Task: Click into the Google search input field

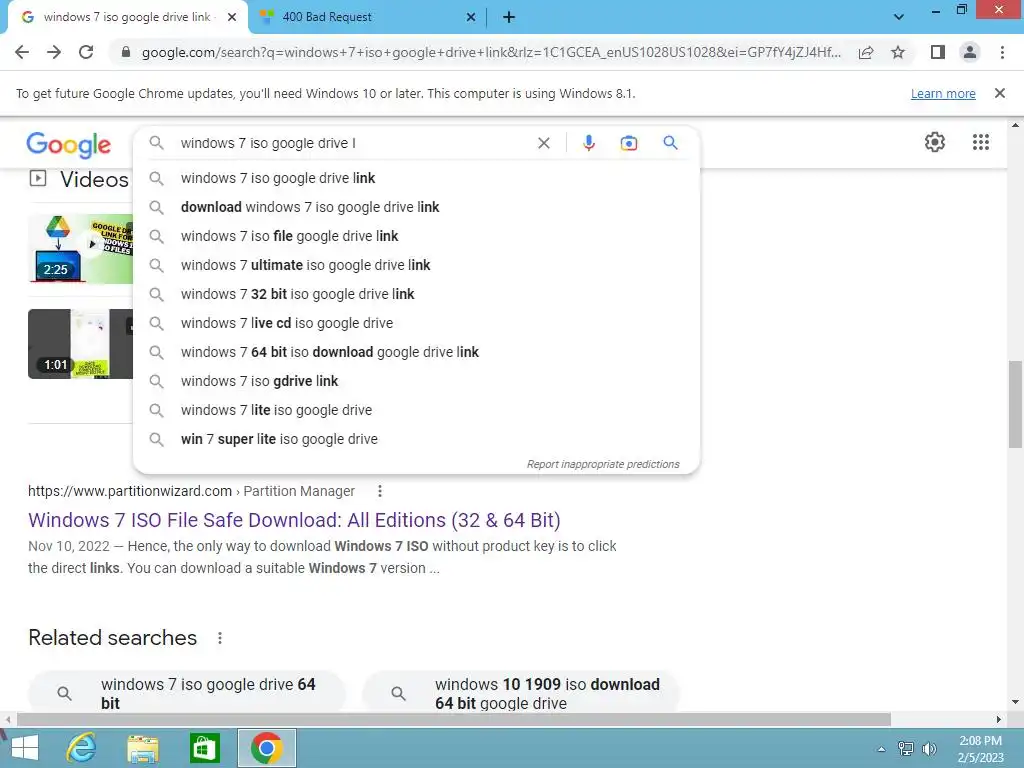Action: coord(353,143)
